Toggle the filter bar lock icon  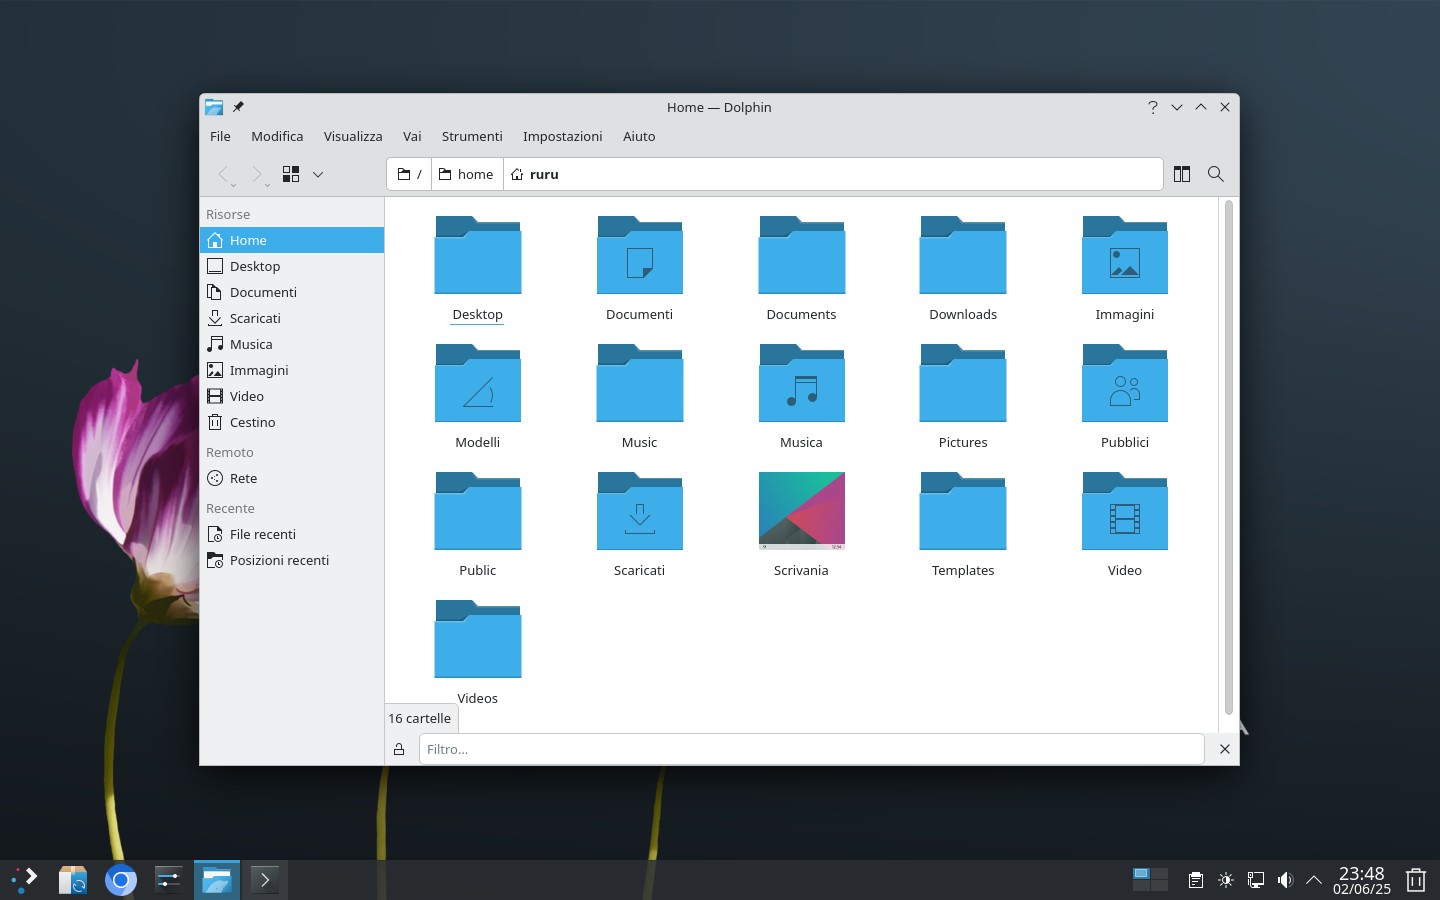pyautogui.click(x=399, y=749)
